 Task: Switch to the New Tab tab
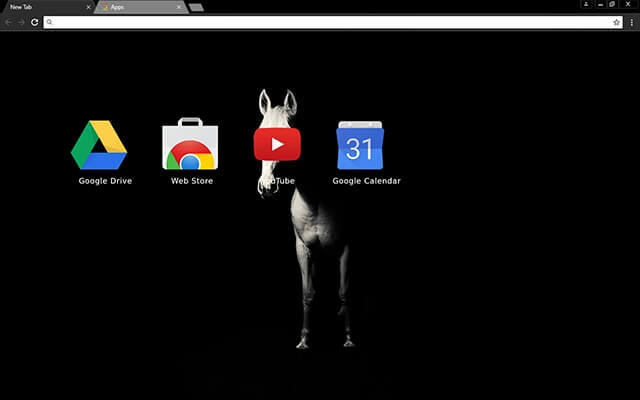[48, 7]
